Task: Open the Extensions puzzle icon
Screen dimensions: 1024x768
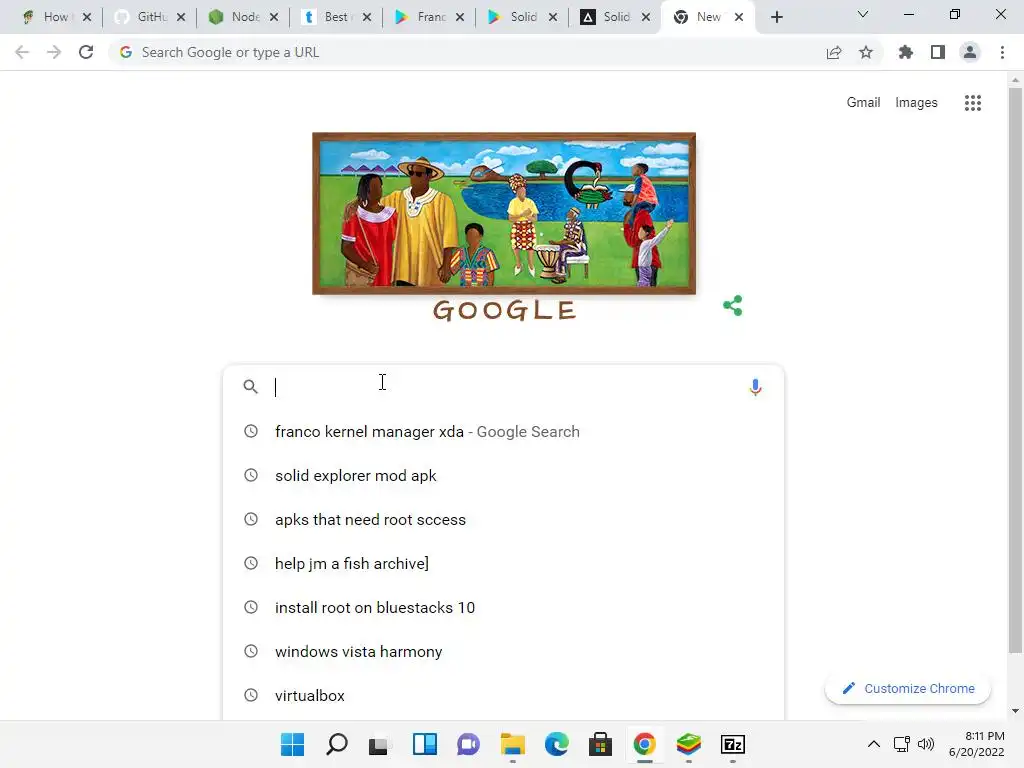Action: (906, 52)
